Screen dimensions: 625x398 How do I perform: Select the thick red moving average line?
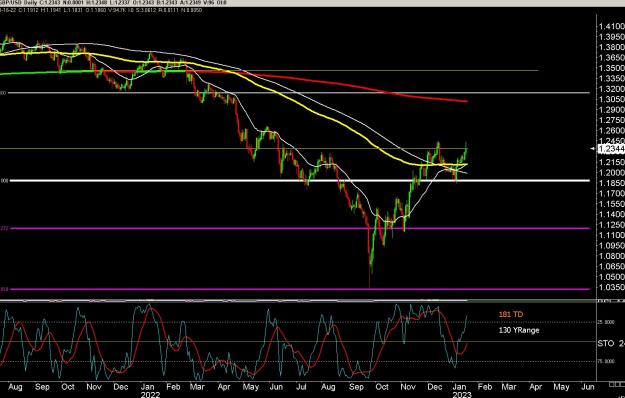359,88
